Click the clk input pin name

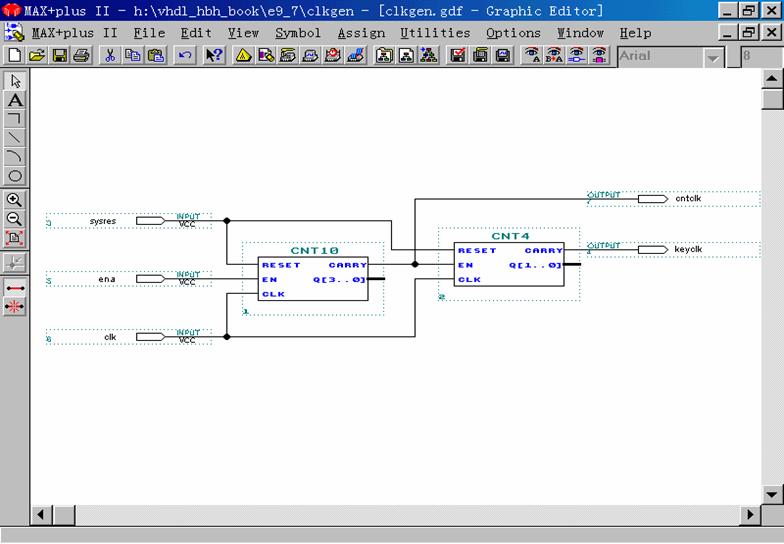pyautogui.click(x=110, y=337)
